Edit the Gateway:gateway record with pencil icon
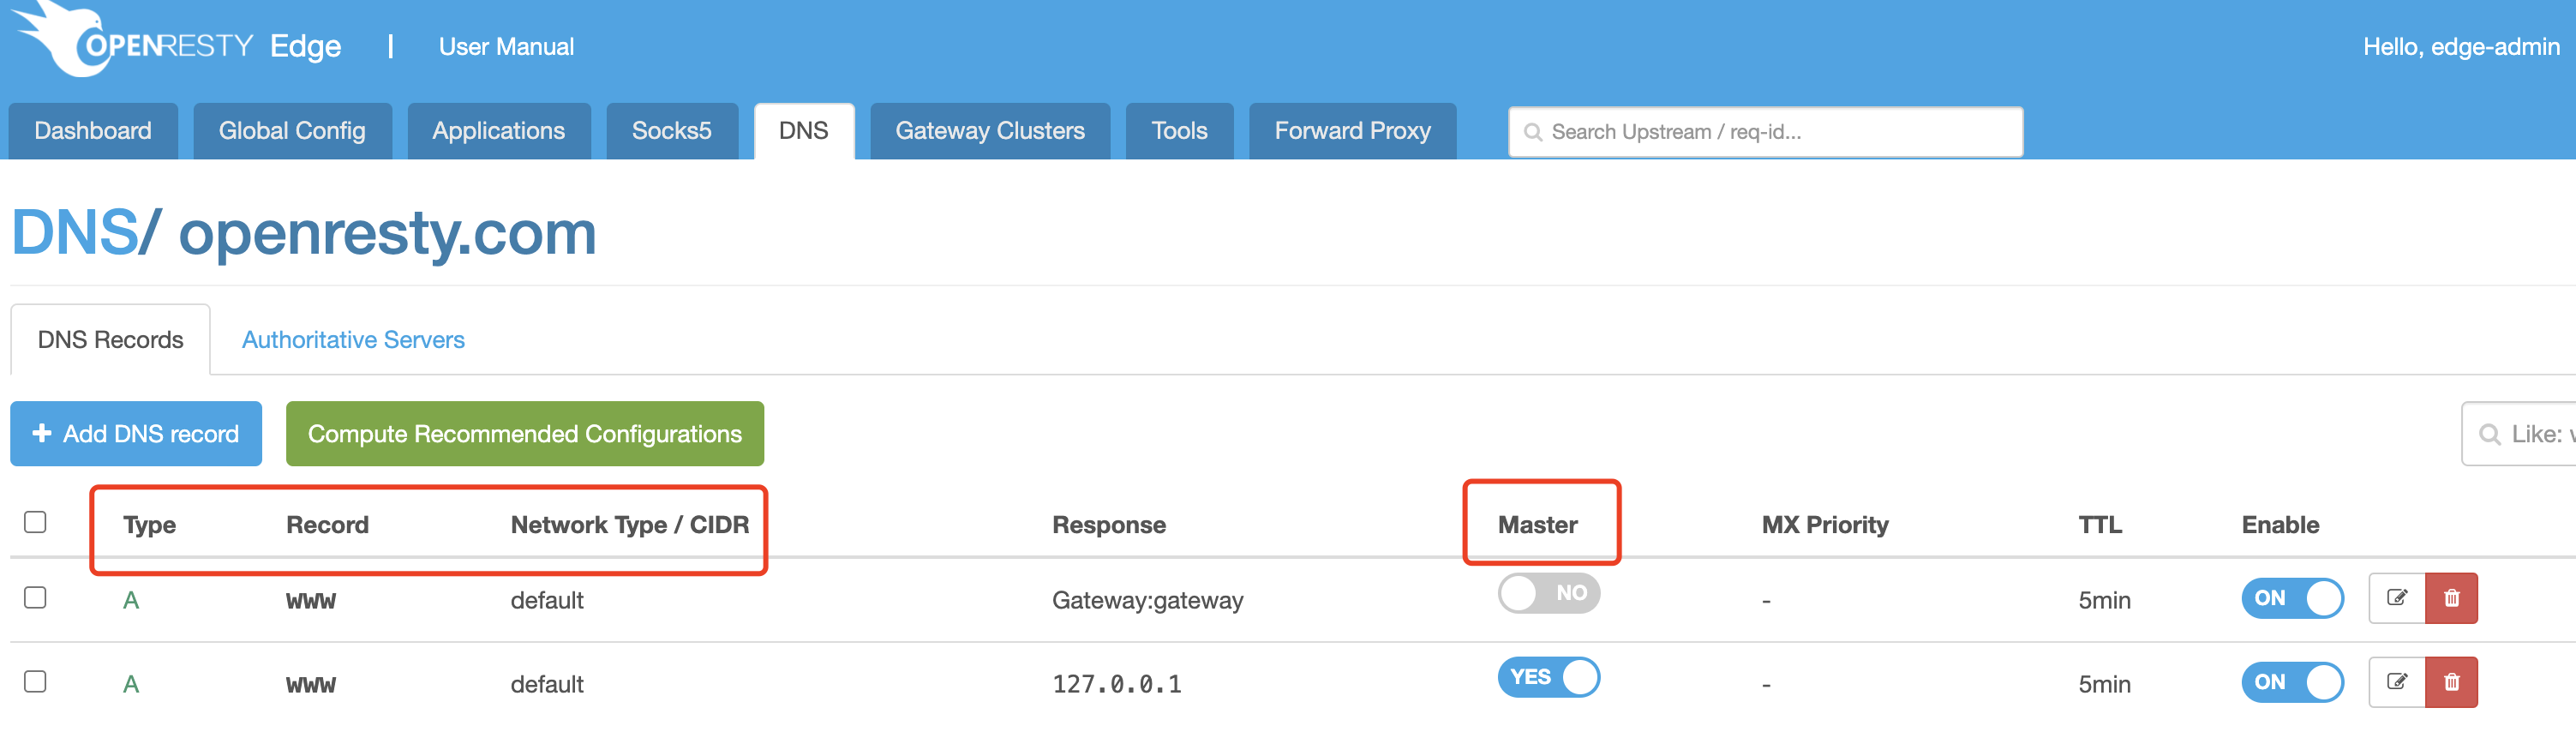2576x744 pixels. 2396,598
